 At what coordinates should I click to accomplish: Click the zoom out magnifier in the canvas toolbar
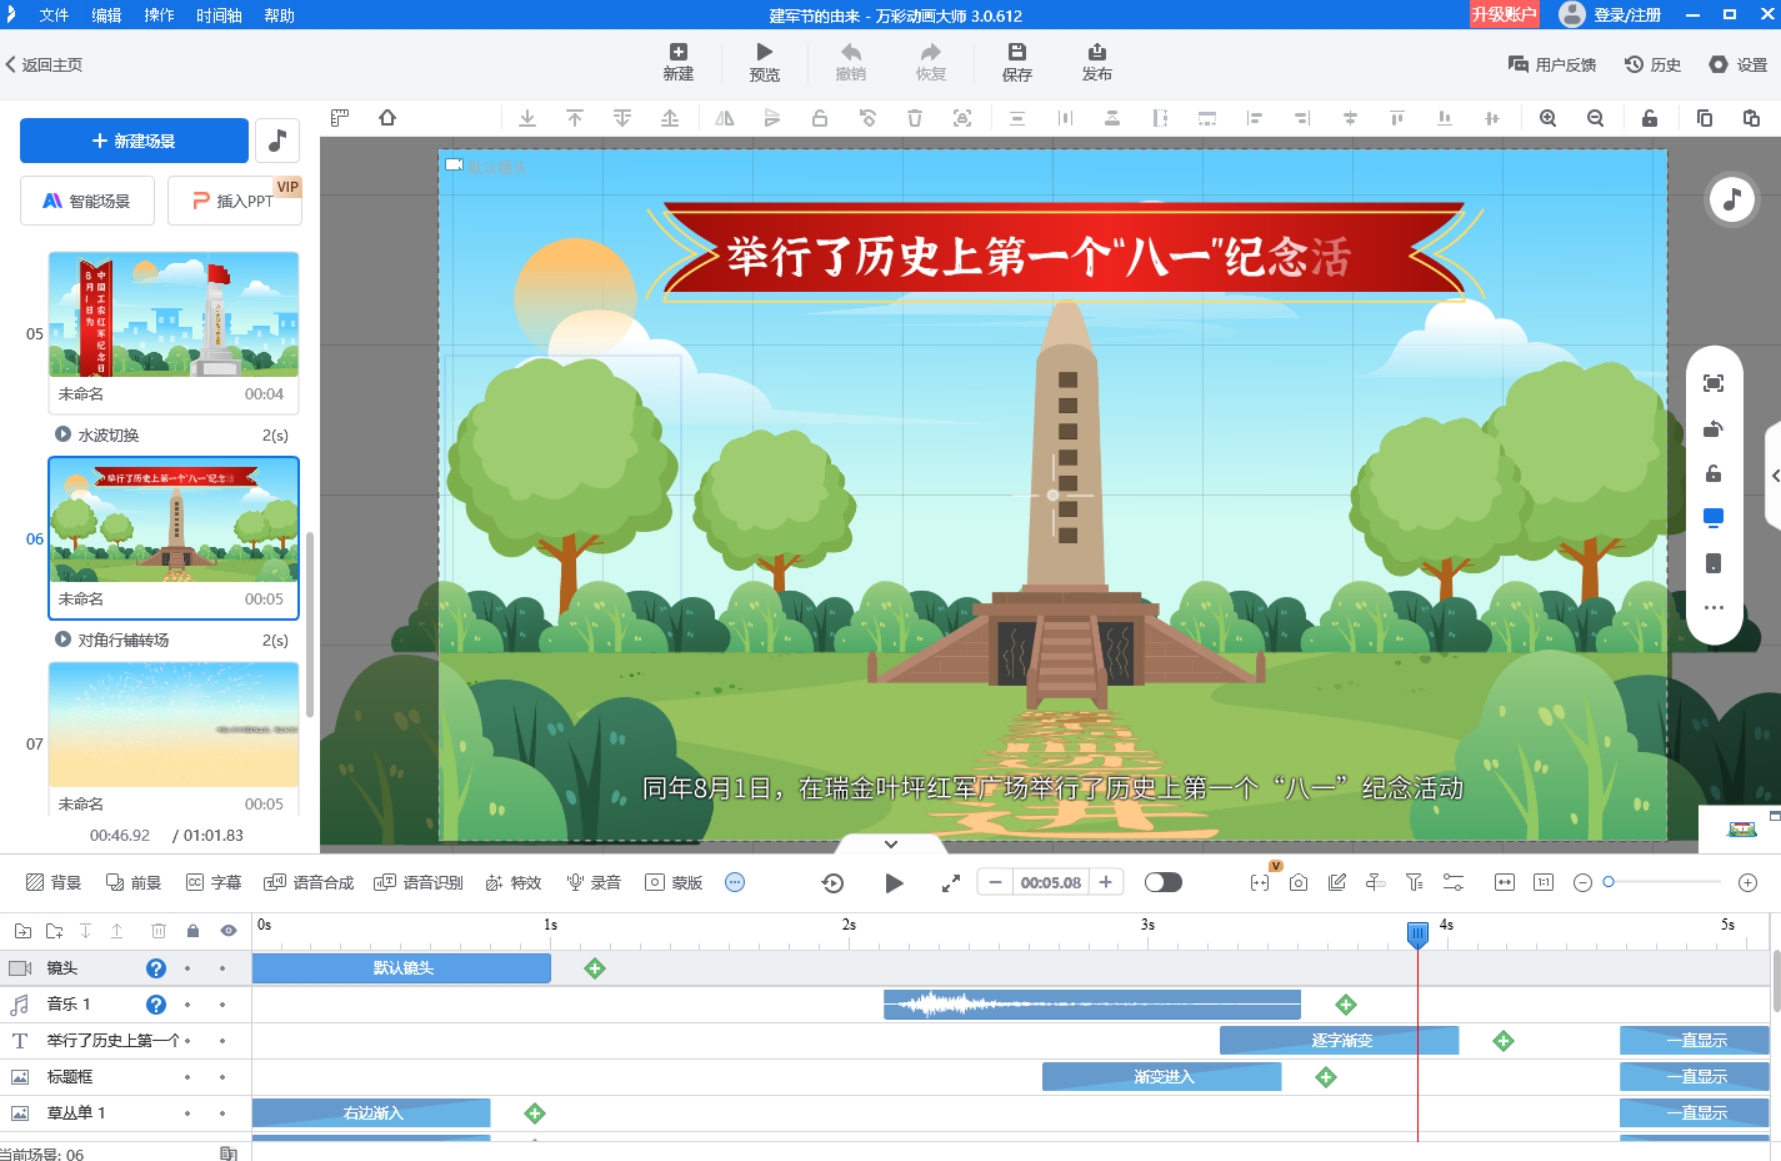pyautogui.click(x=1595, y=118)
